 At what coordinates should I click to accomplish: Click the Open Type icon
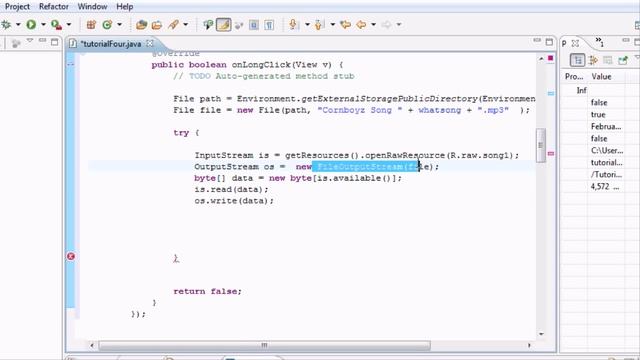(141, 25)
